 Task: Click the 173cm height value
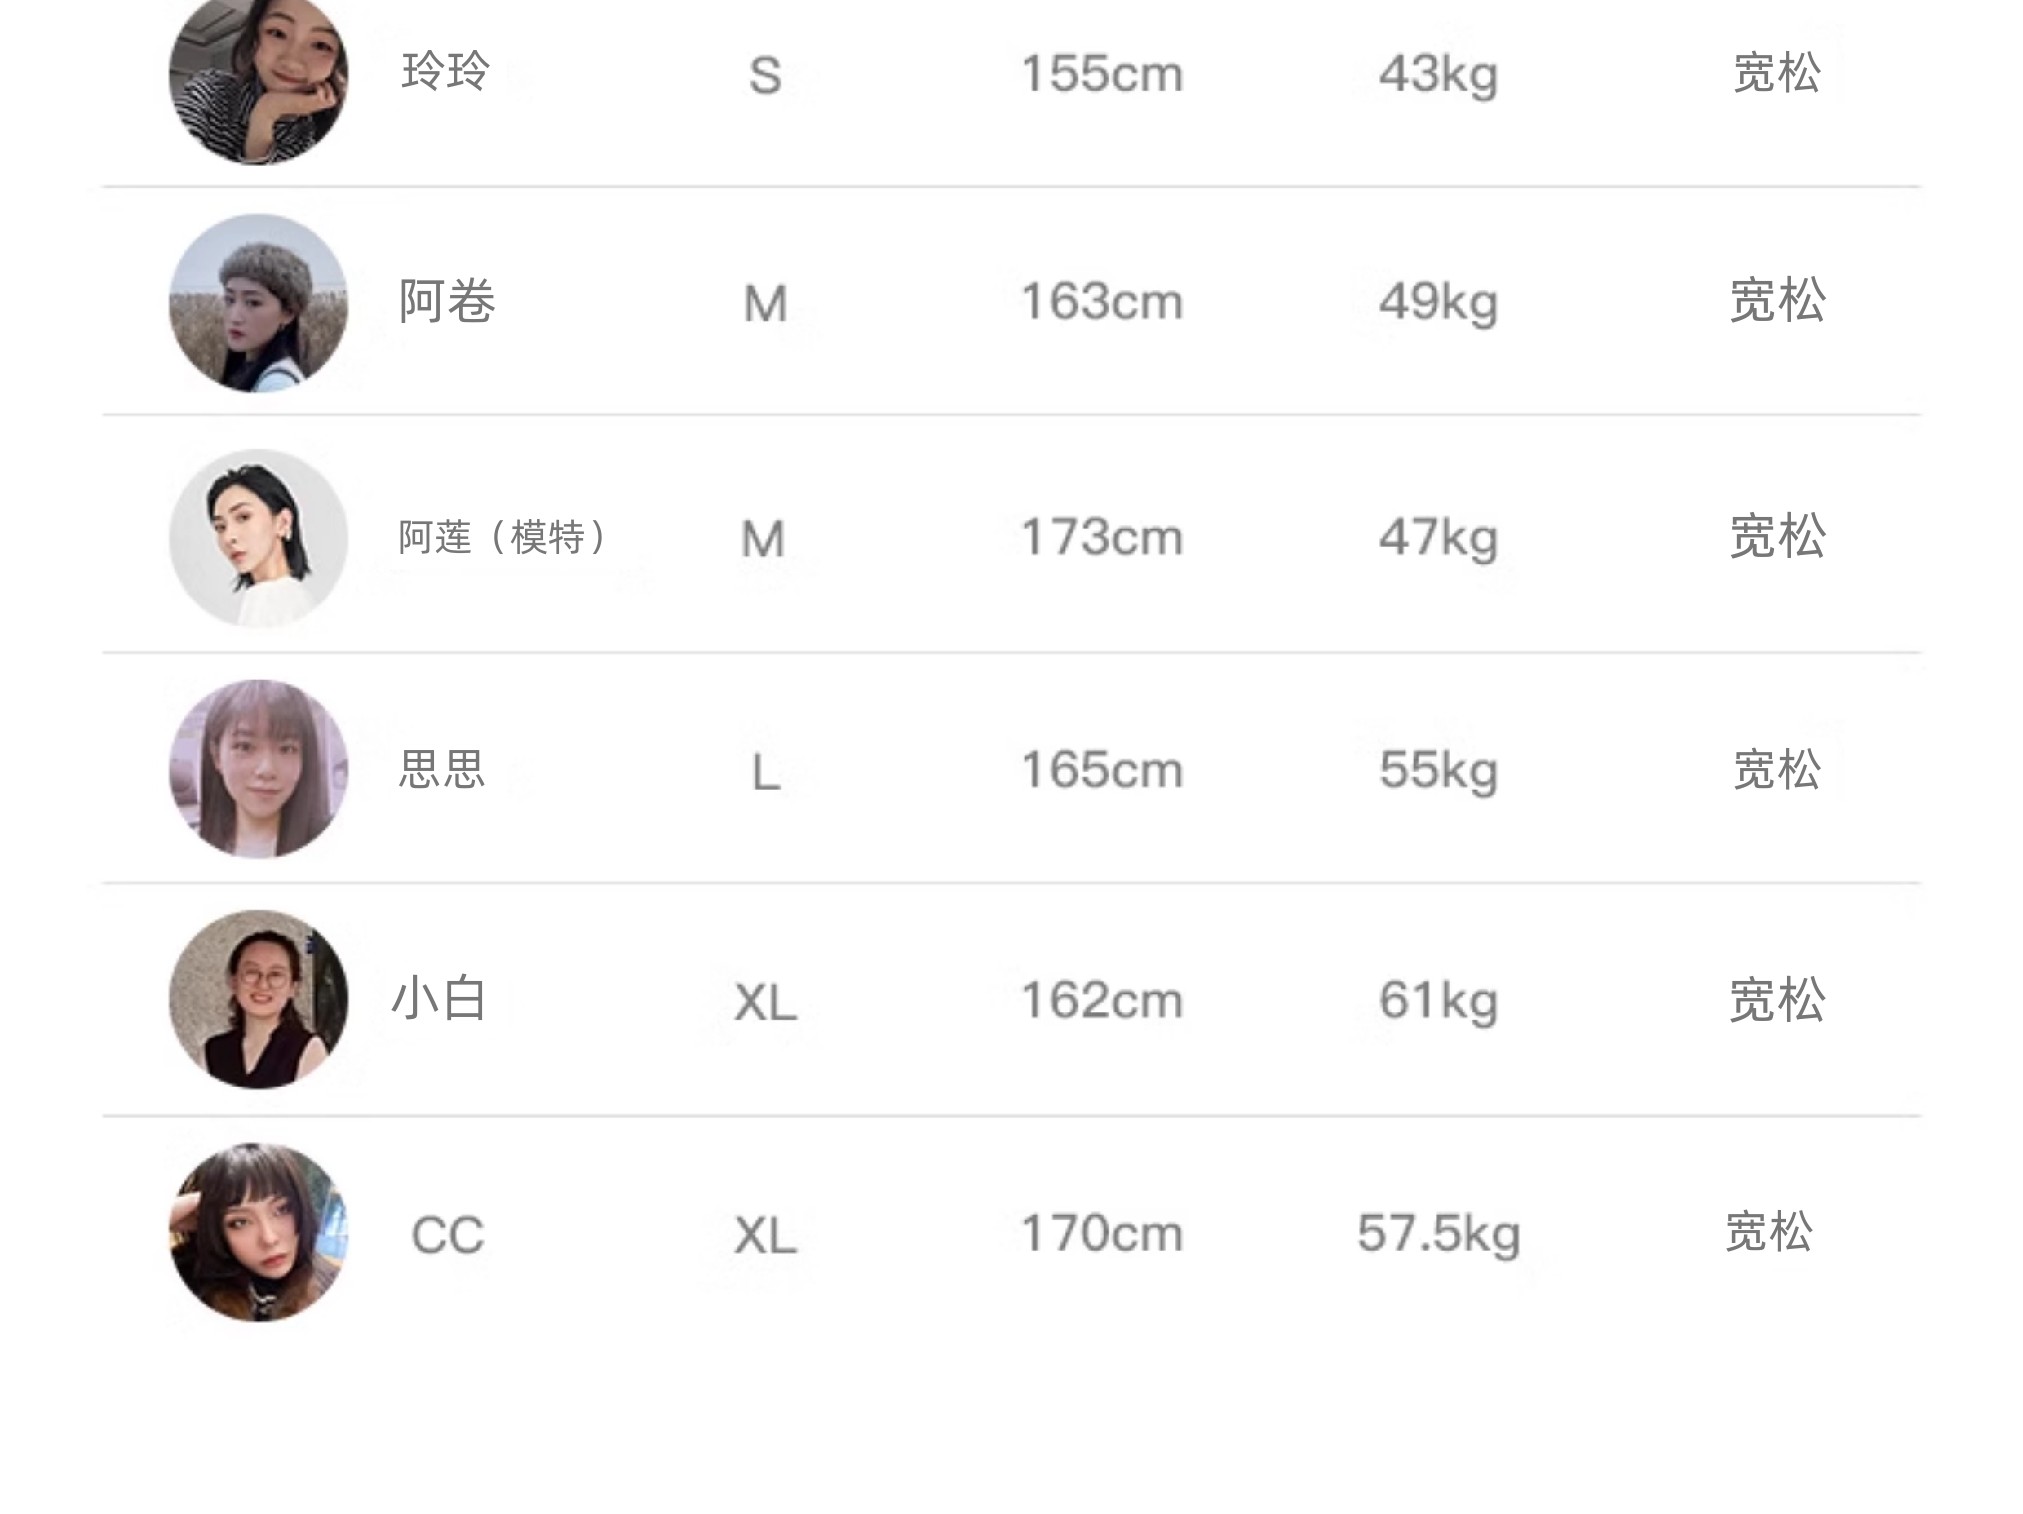pyautogui.click(x=1101, y=538)
